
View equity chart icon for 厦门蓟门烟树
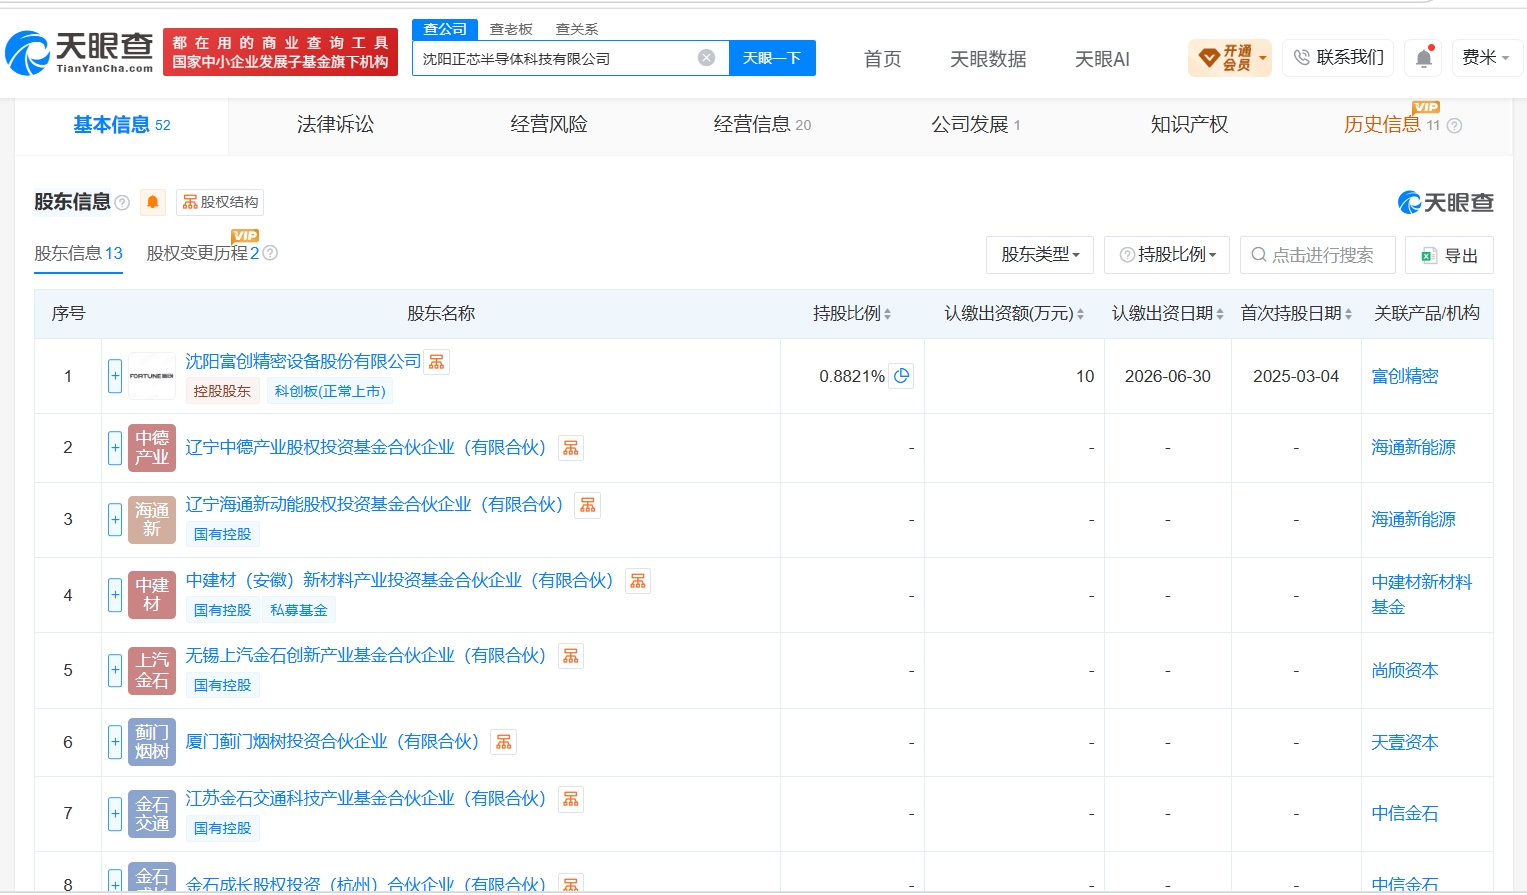[x=504, y=742]
